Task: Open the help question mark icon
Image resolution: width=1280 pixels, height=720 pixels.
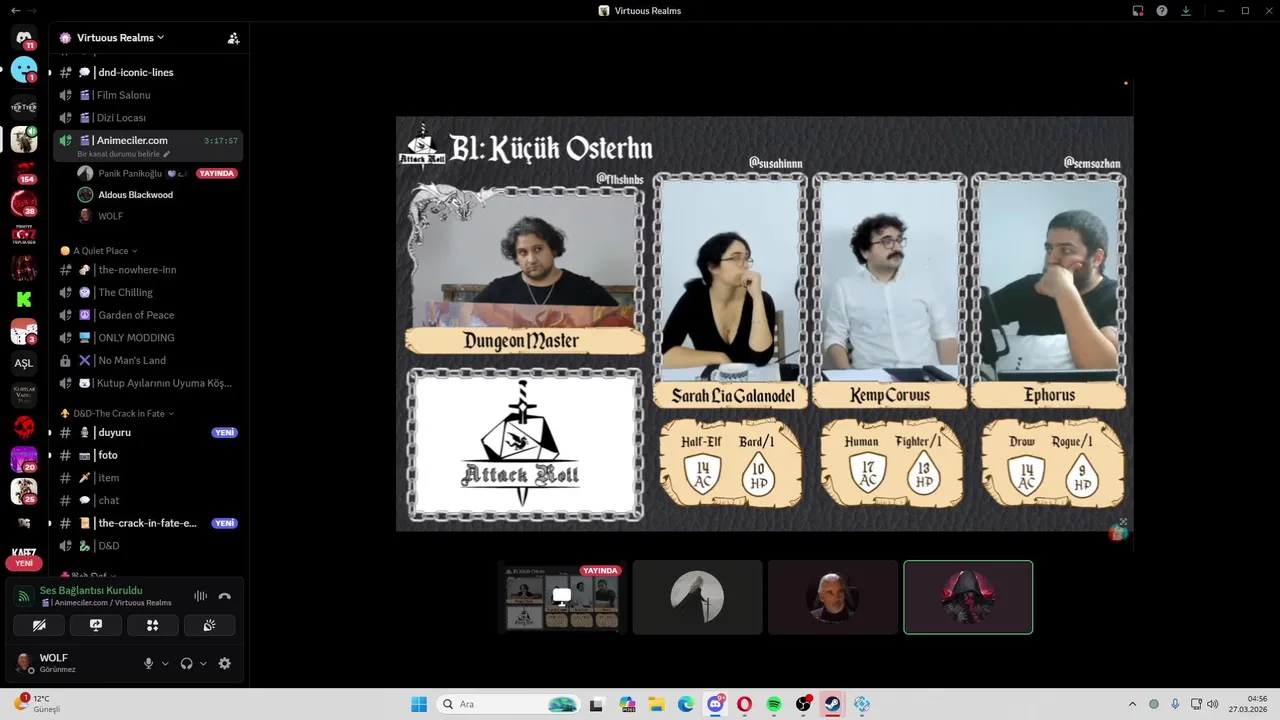Action: click(1162, 11)
